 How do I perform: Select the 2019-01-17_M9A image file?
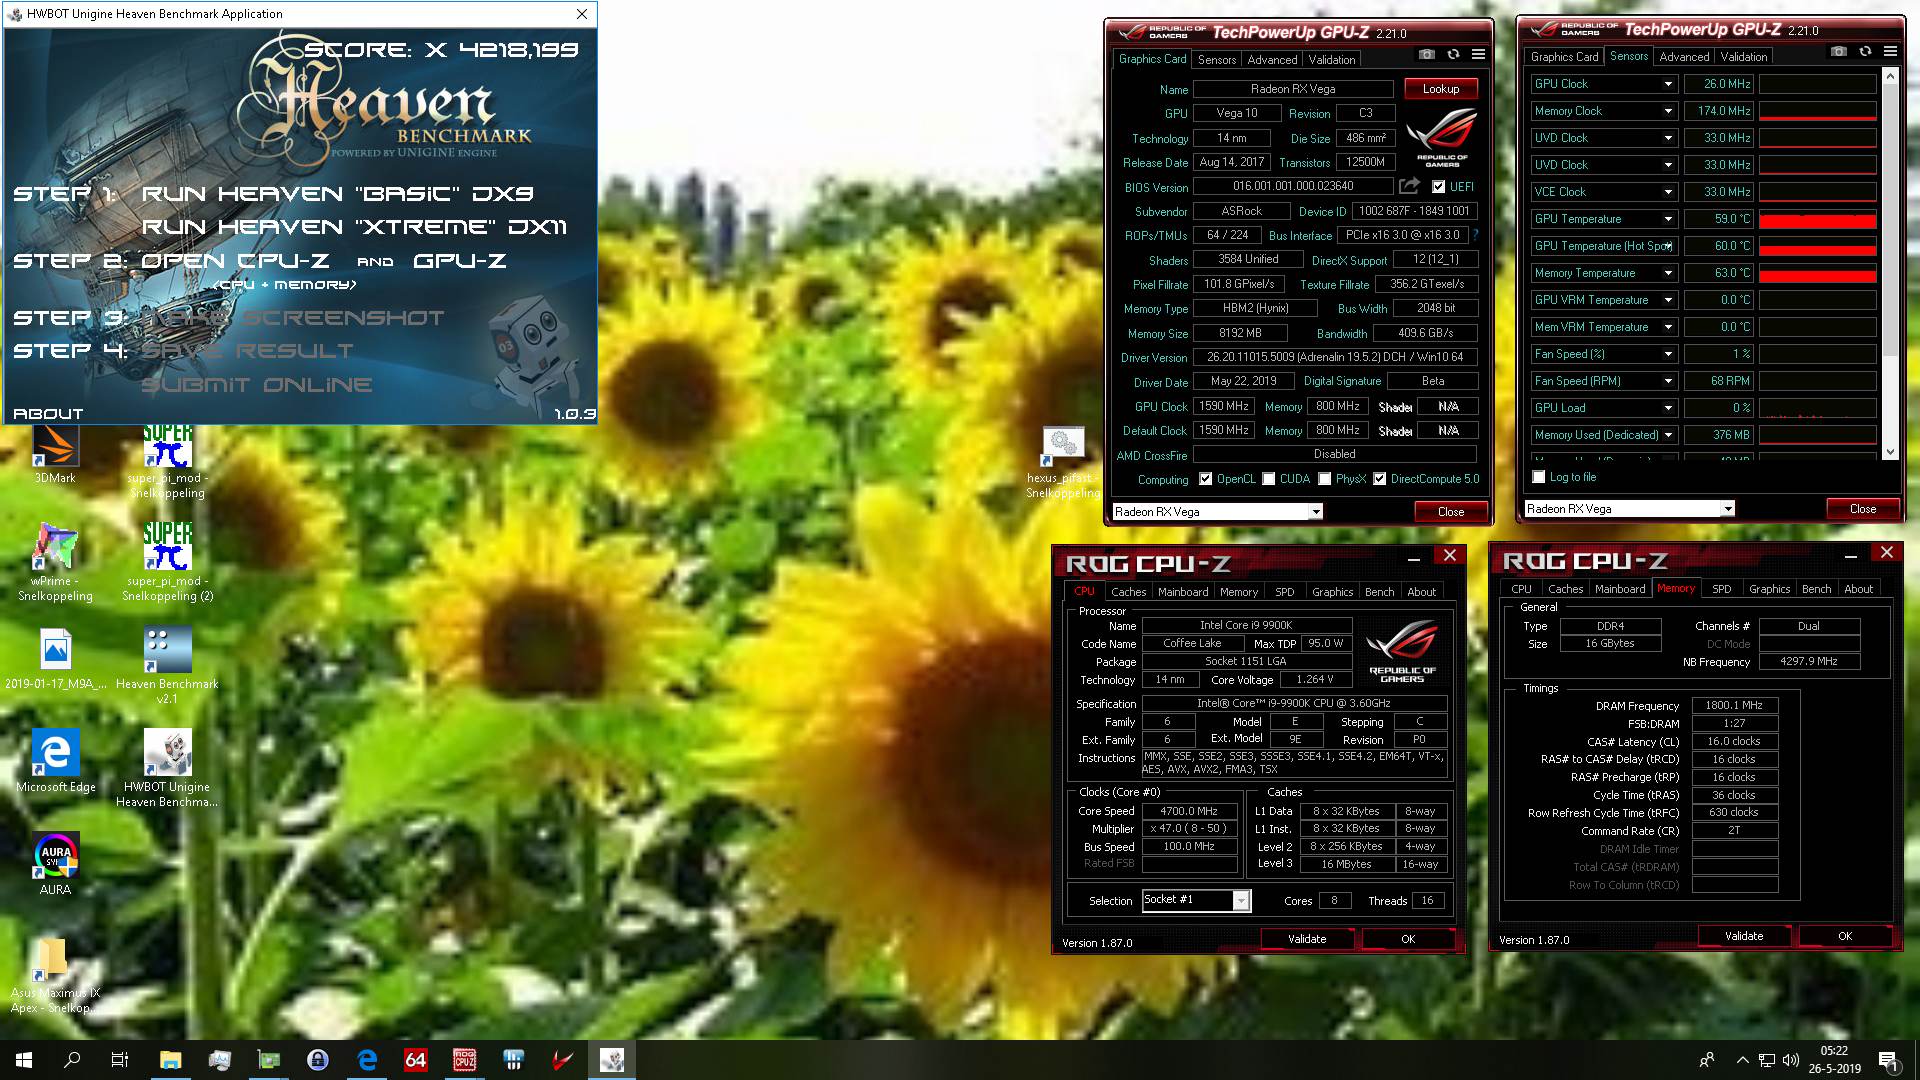[55, 660]
